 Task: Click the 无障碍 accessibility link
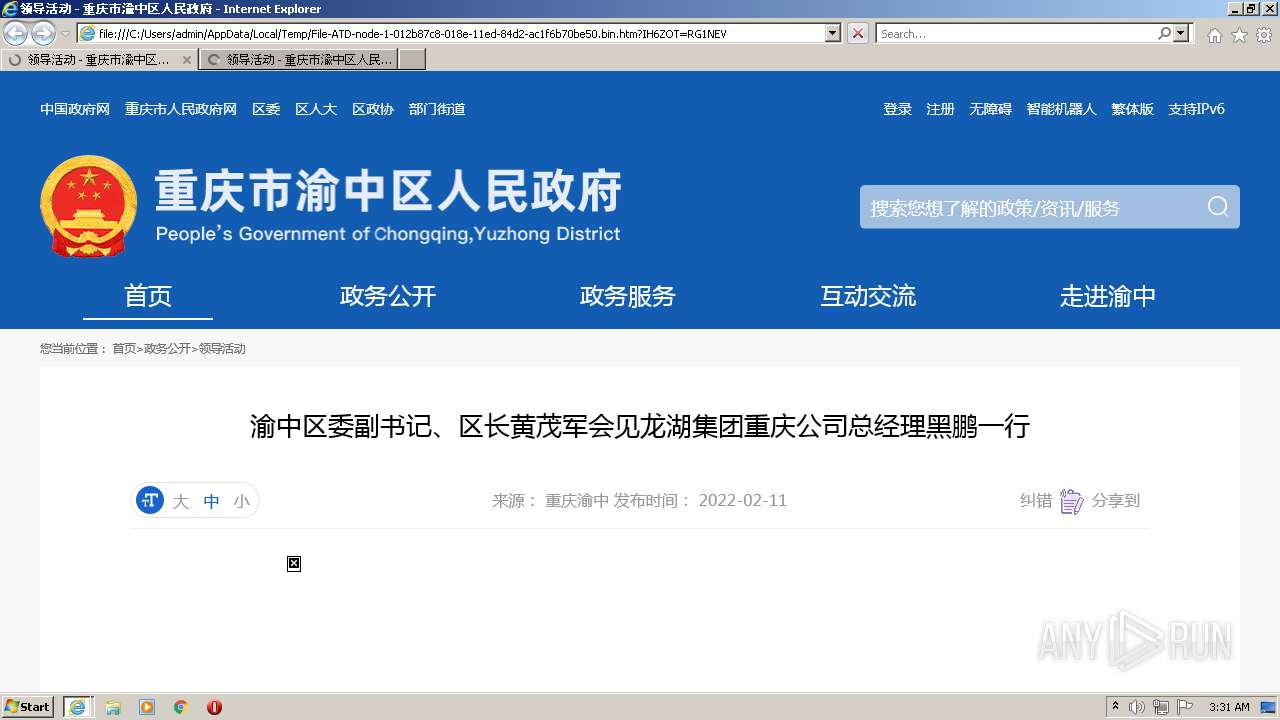tap(990, 109)
